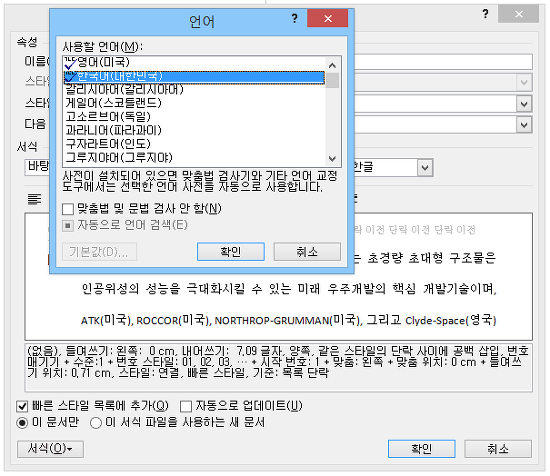The height and width of the screenshot is (476, 550).
Task: Click 확인 in the style dialog
Action: coord(422,449)
